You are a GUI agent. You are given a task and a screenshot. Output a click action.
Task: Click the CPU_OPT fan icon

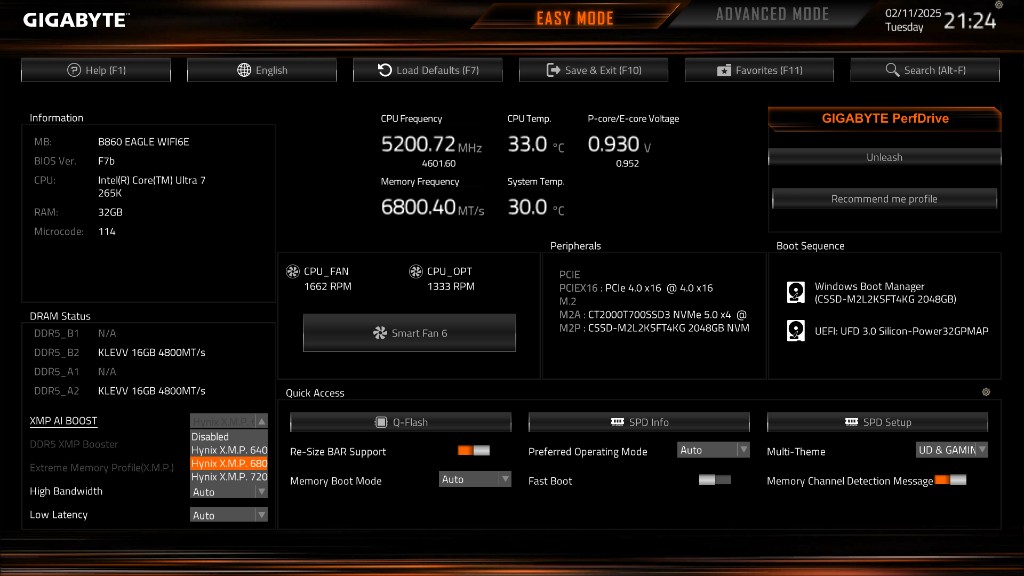tap(415, 271)
